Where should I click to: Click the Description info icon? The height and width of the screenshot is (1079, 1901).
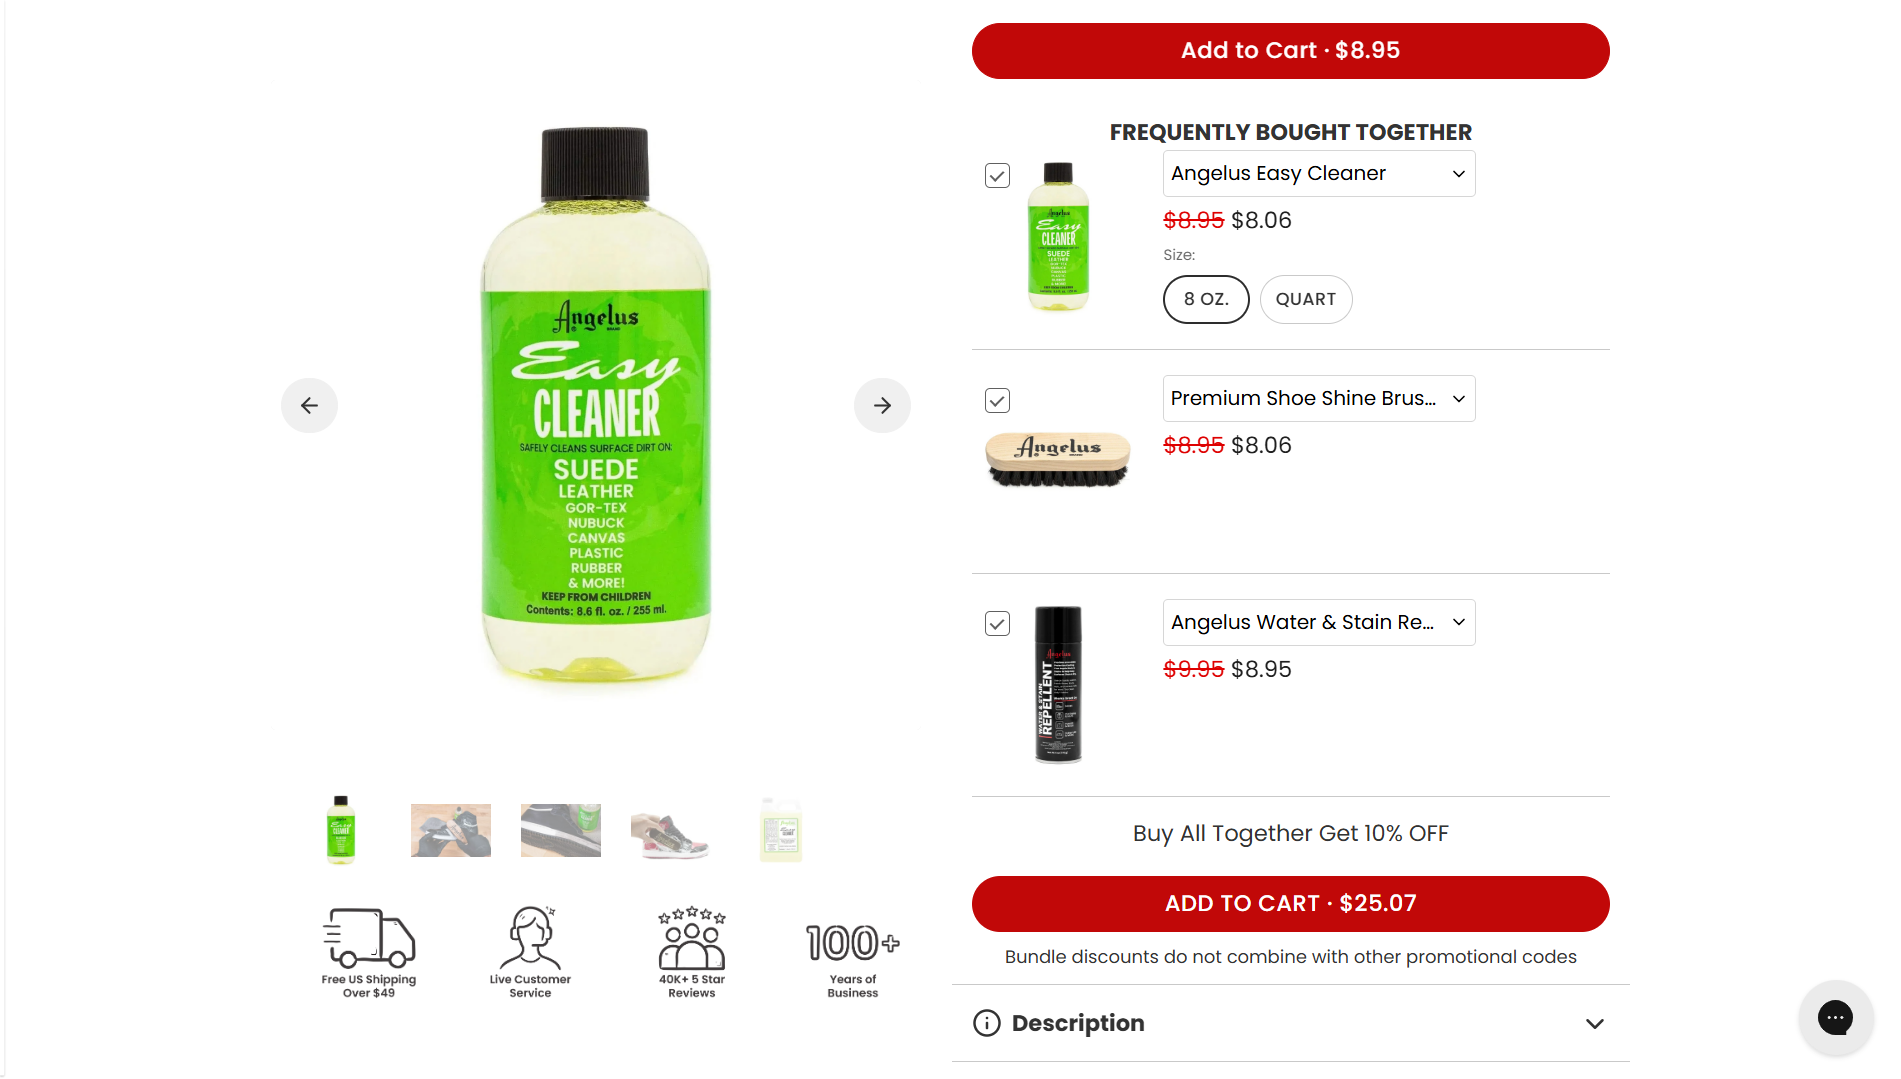(986, 1023)
